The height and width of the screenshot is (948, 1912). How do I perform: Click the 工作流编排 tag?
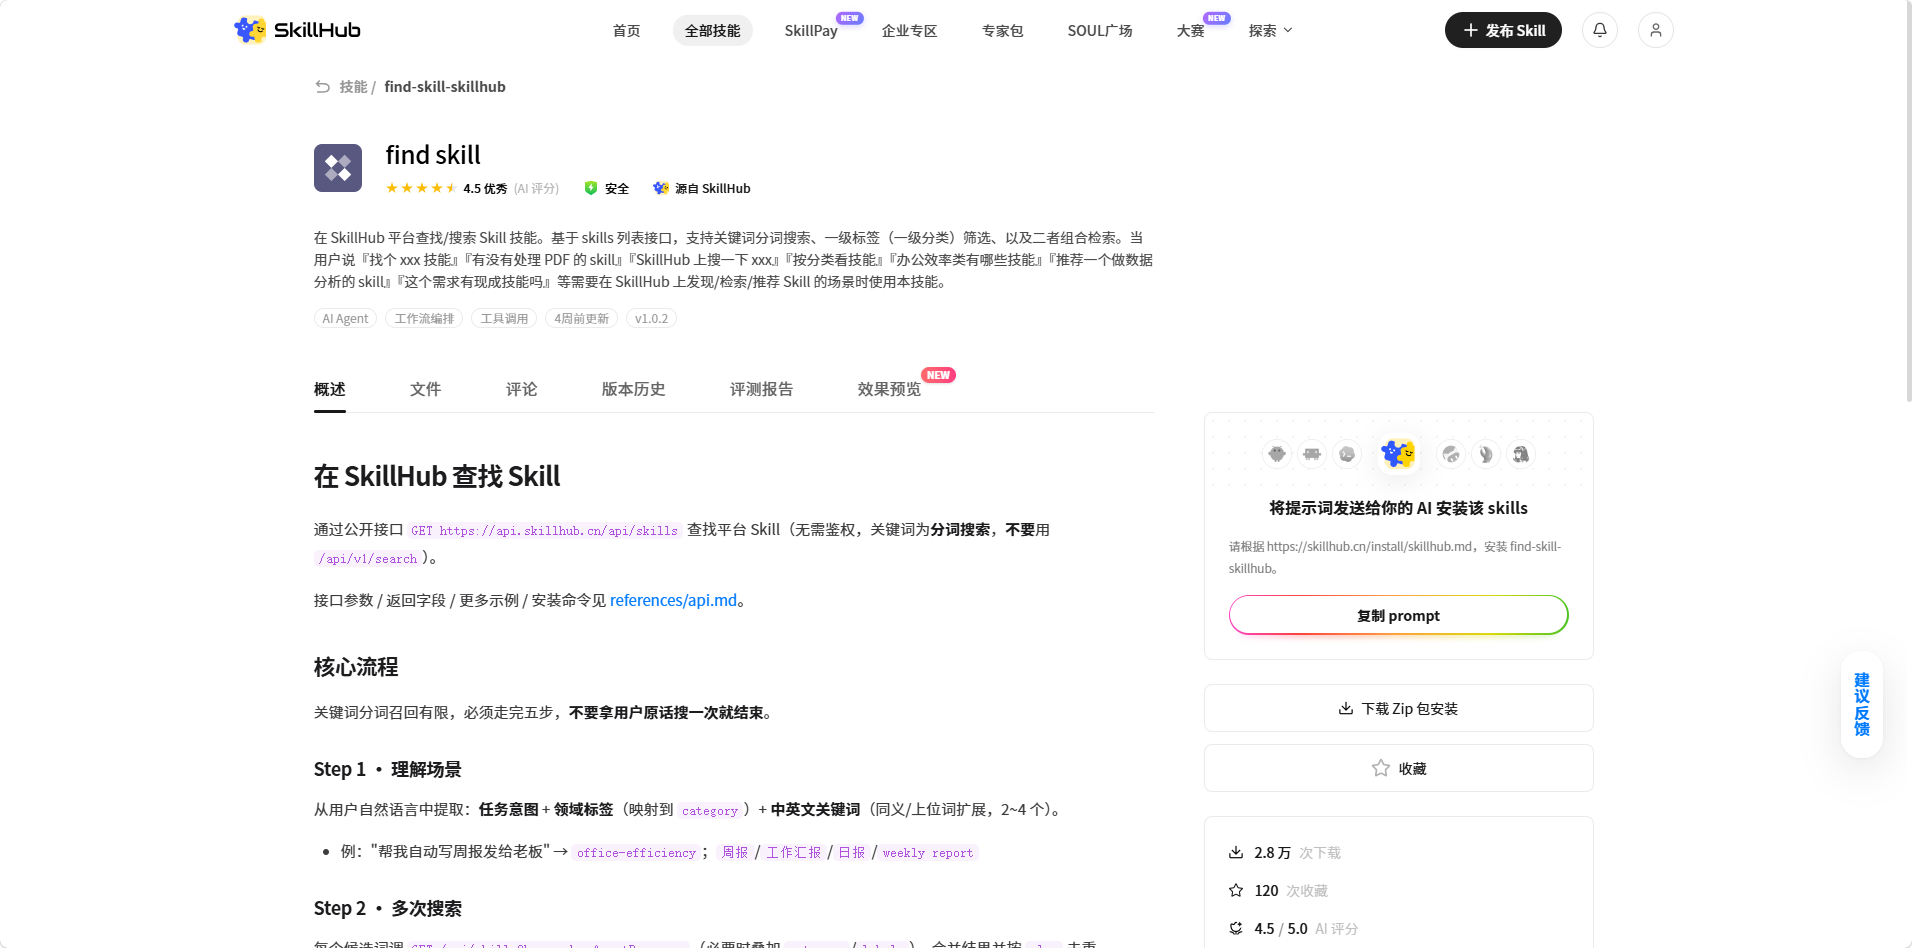424,318
